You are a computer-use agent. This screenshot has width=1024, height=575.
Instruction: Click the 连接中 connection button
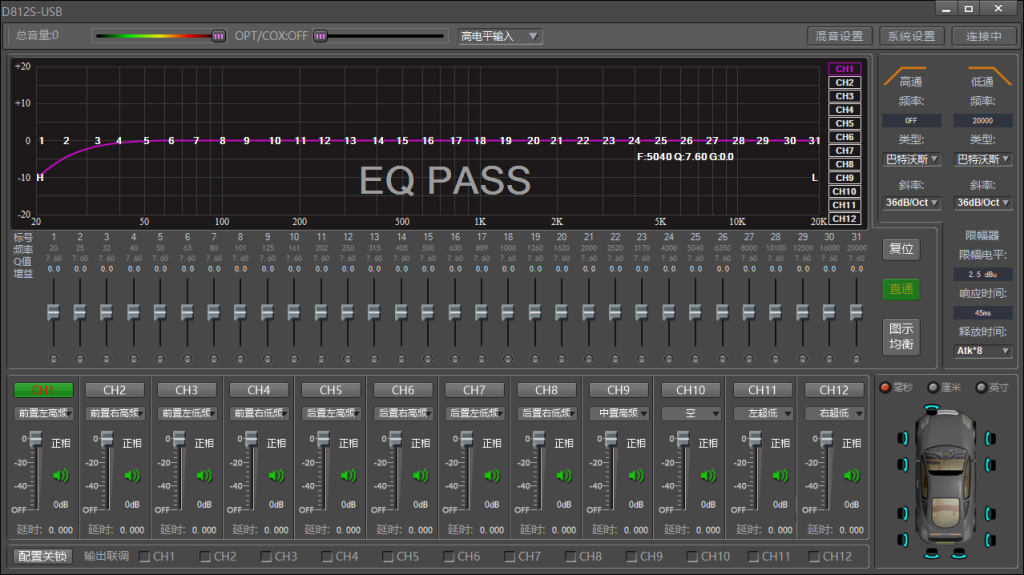tap(984, 36)
